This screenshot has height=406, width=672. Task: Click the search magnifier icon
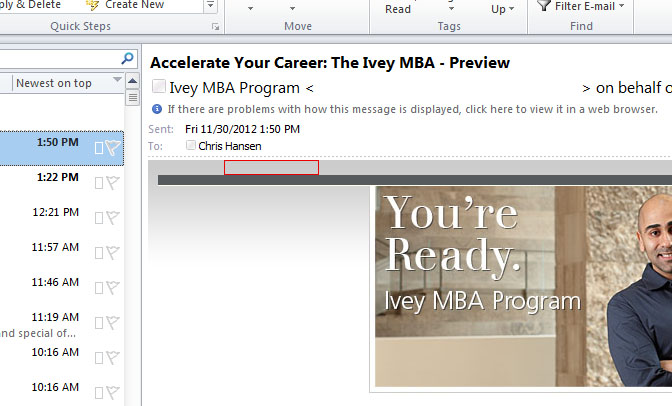(x=127, y=58)
